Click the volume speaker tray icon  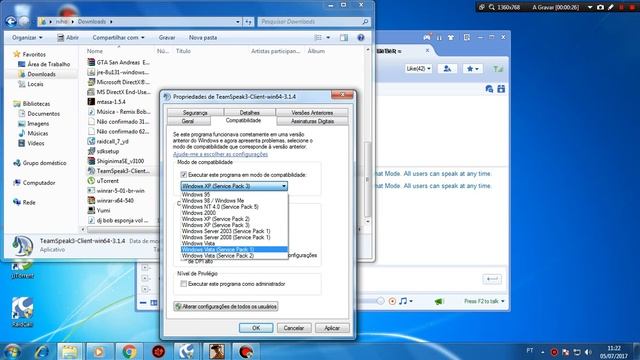(x=588, y=352)
